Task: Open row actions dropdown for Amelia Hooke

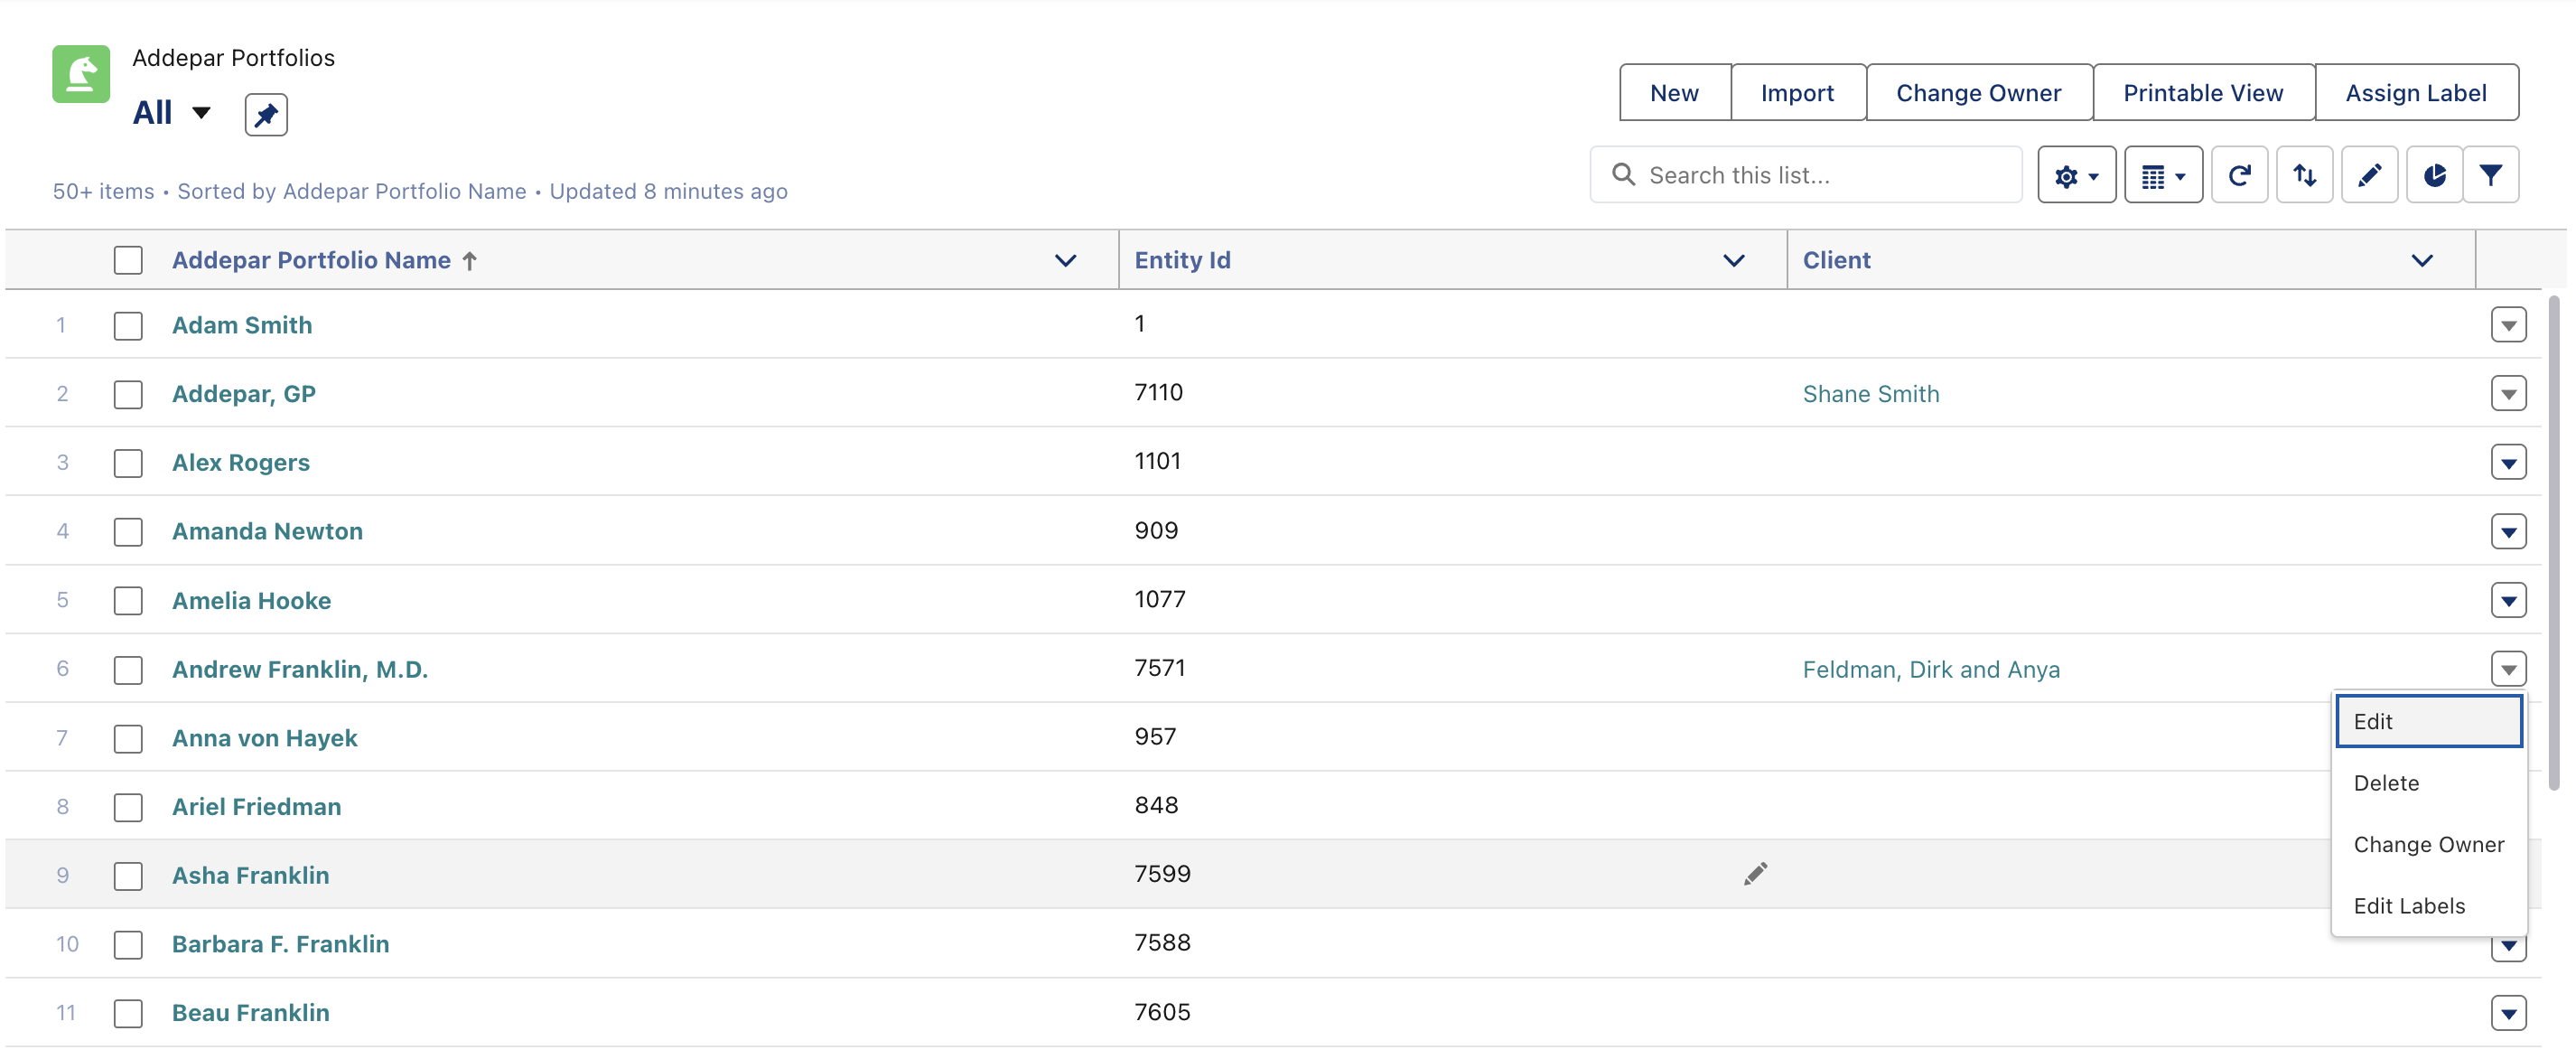Action: tap(2508, 601)
